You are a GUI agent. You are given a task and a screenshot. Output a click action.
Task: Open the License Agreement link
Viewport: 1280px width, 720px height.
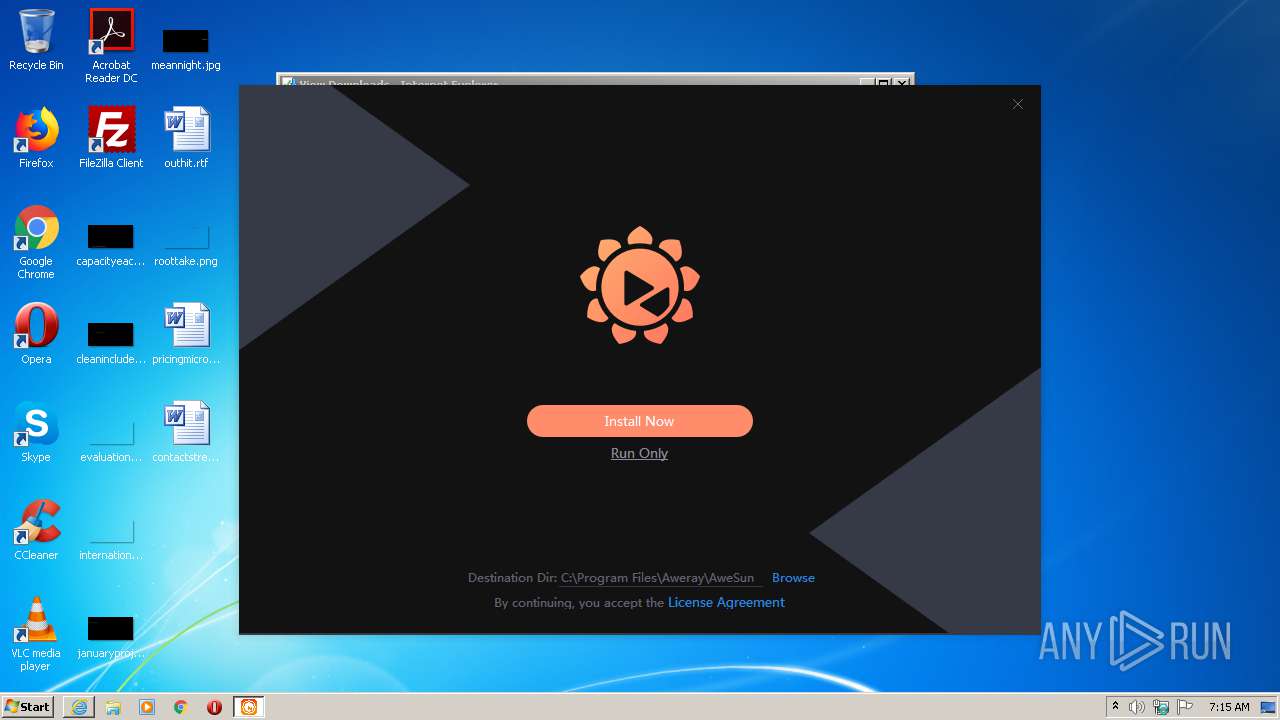726,602
